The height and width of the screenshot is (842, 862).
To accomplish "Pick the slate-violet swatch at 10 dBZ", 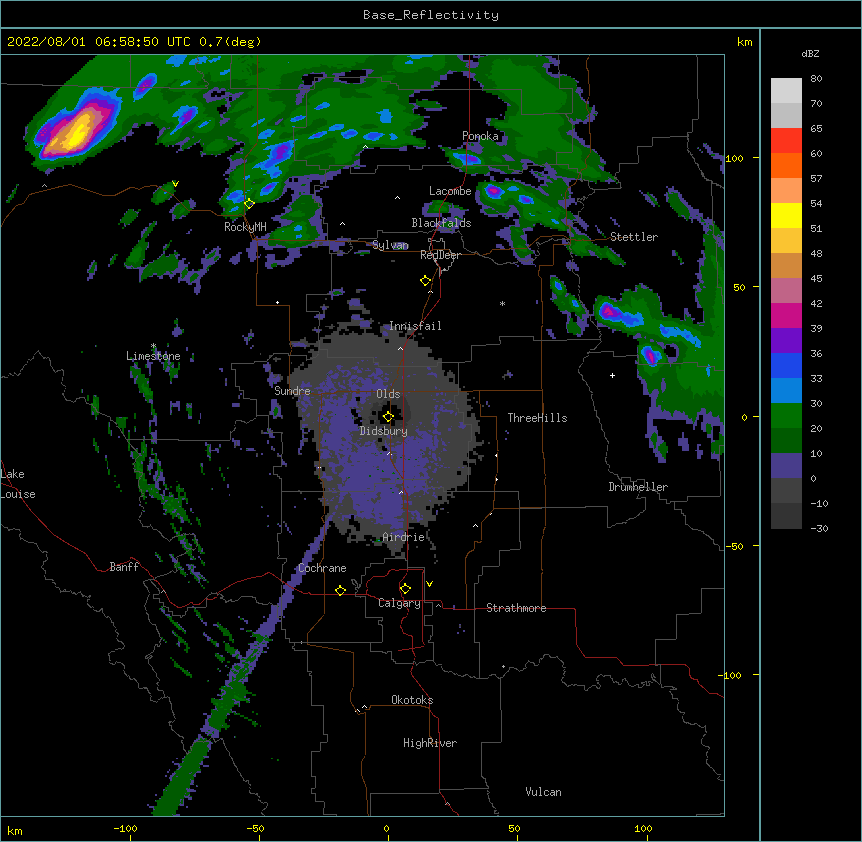I will coord(786,466).
